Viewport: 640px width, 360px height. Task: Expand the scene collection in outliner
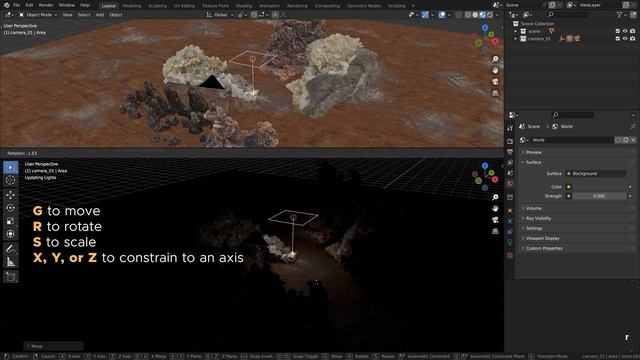coord(516,31)
